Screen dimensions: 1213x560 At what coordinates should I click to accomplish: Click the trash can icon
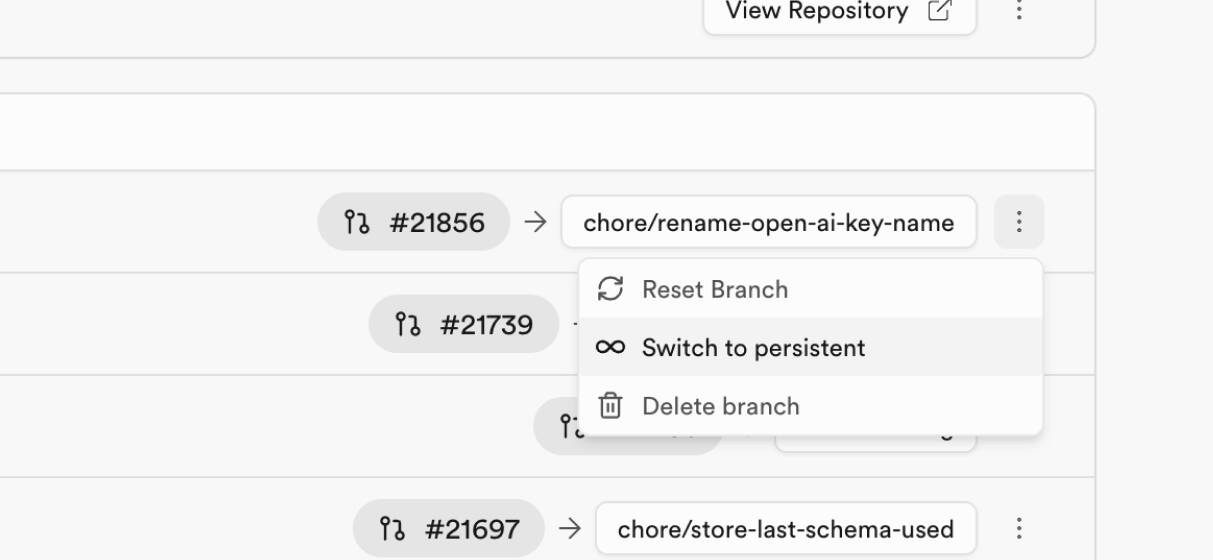[610, 405]
